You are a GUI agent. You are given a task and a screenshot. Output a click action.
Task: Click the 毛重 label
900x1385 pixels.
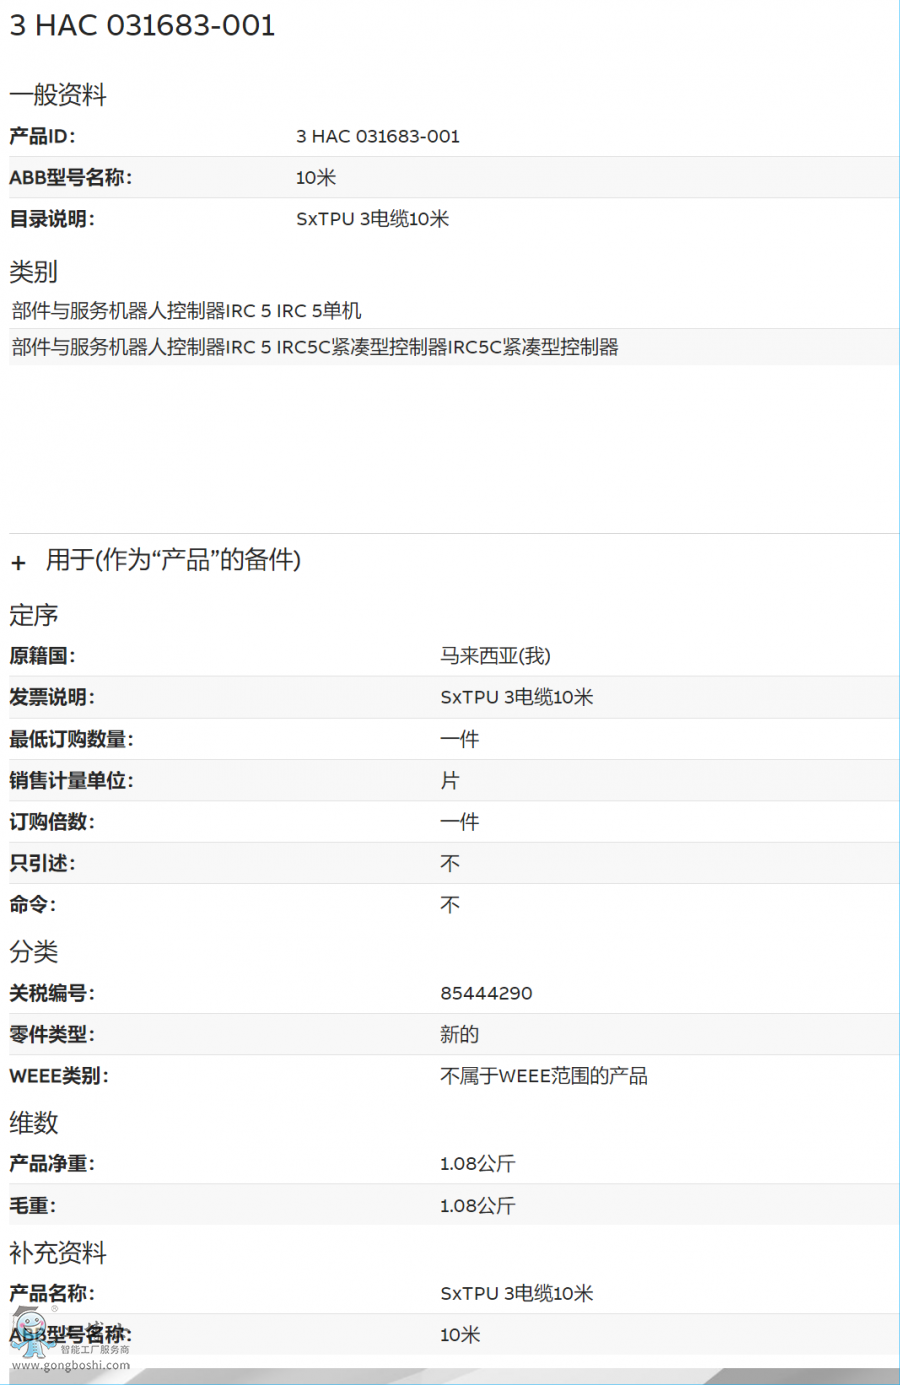tap(32, 1206)
